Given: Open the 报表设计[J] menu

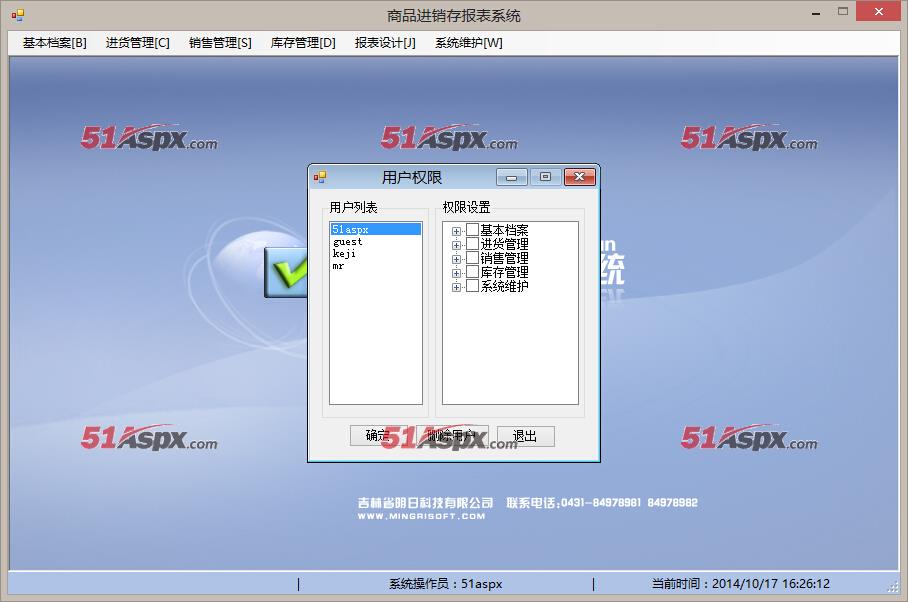Looking at the screenshot, I should click(385, 43).
